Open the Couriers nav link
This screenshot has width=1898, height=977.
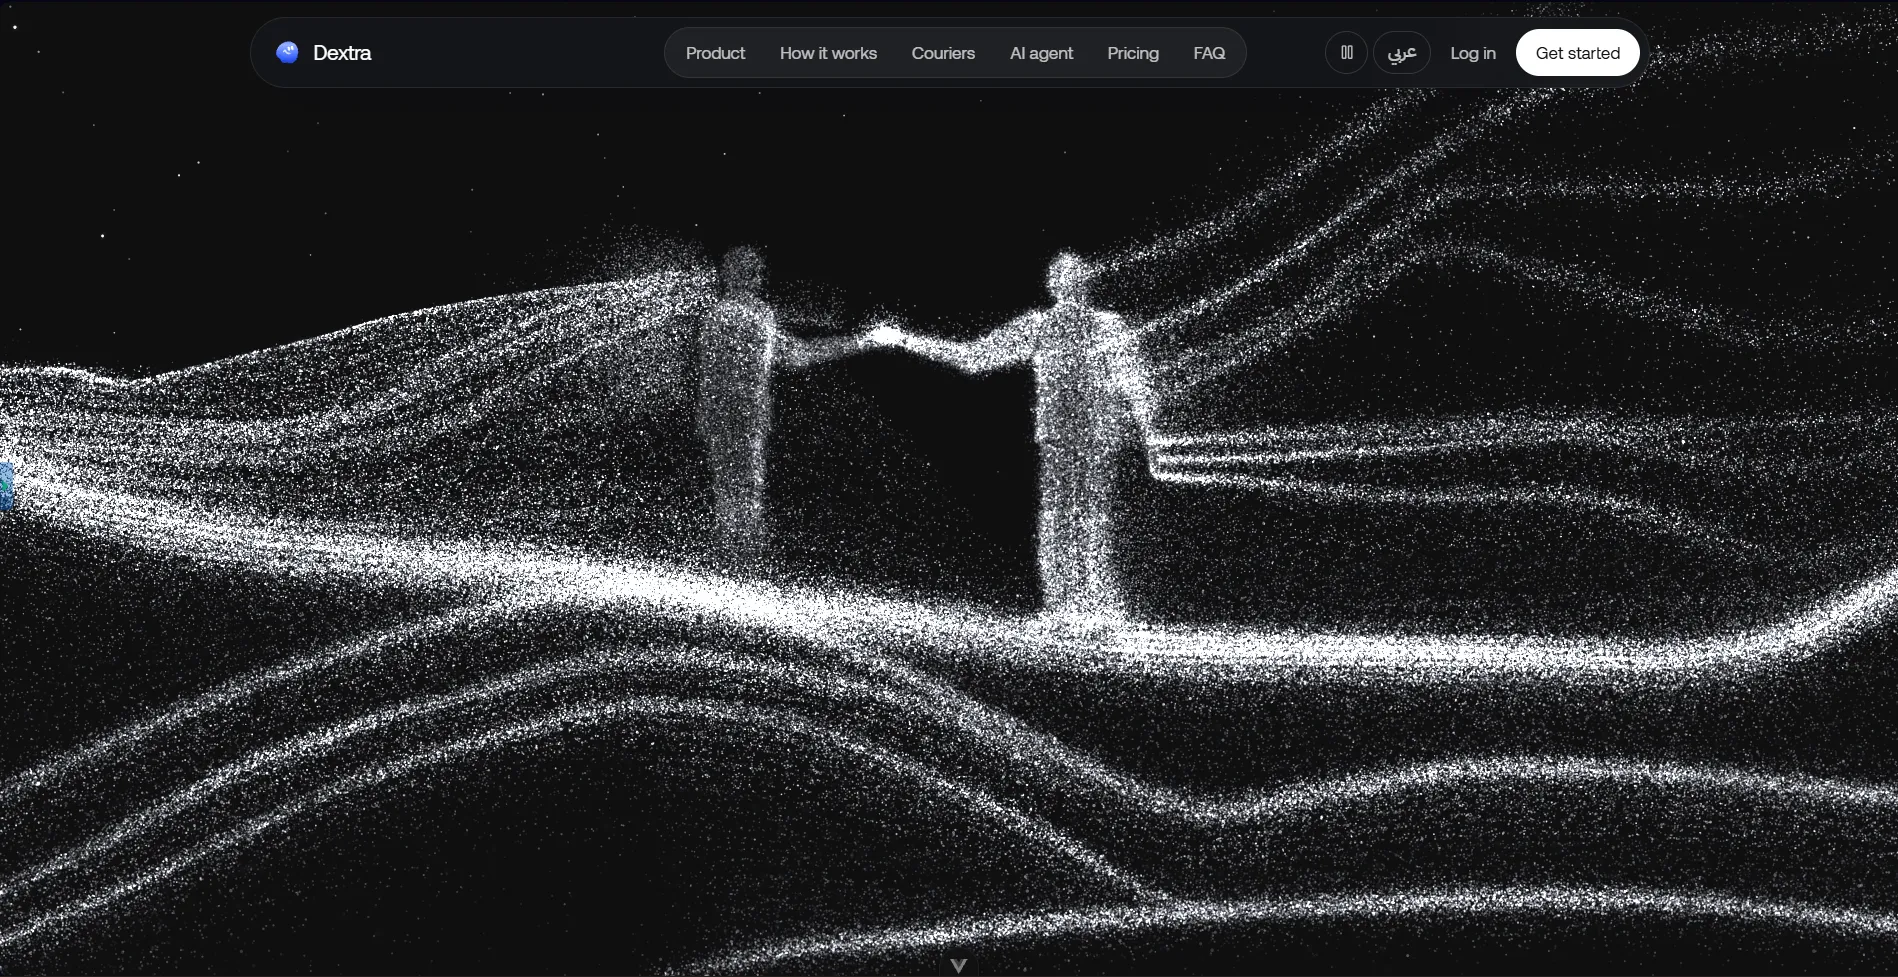943,53
